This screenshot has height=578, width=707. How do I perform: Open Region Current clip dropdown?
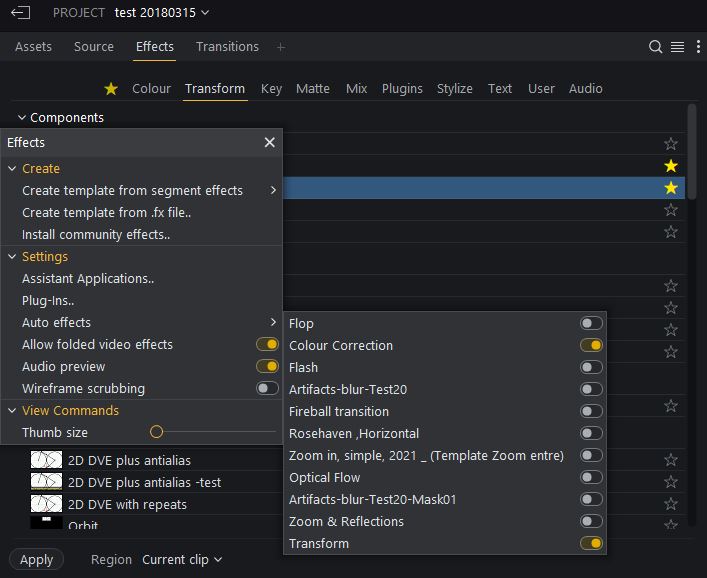tap(182, 560)
